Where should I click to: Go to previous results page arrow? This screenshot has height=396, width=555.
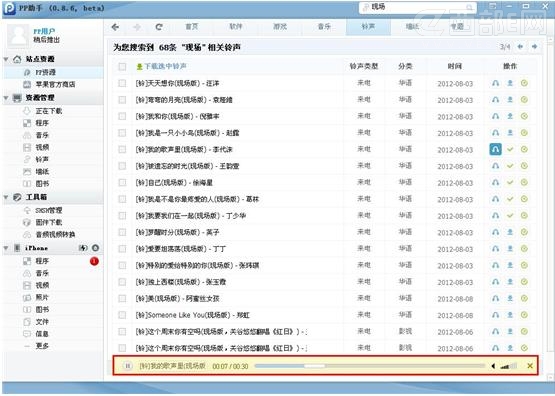pos(520,47)
